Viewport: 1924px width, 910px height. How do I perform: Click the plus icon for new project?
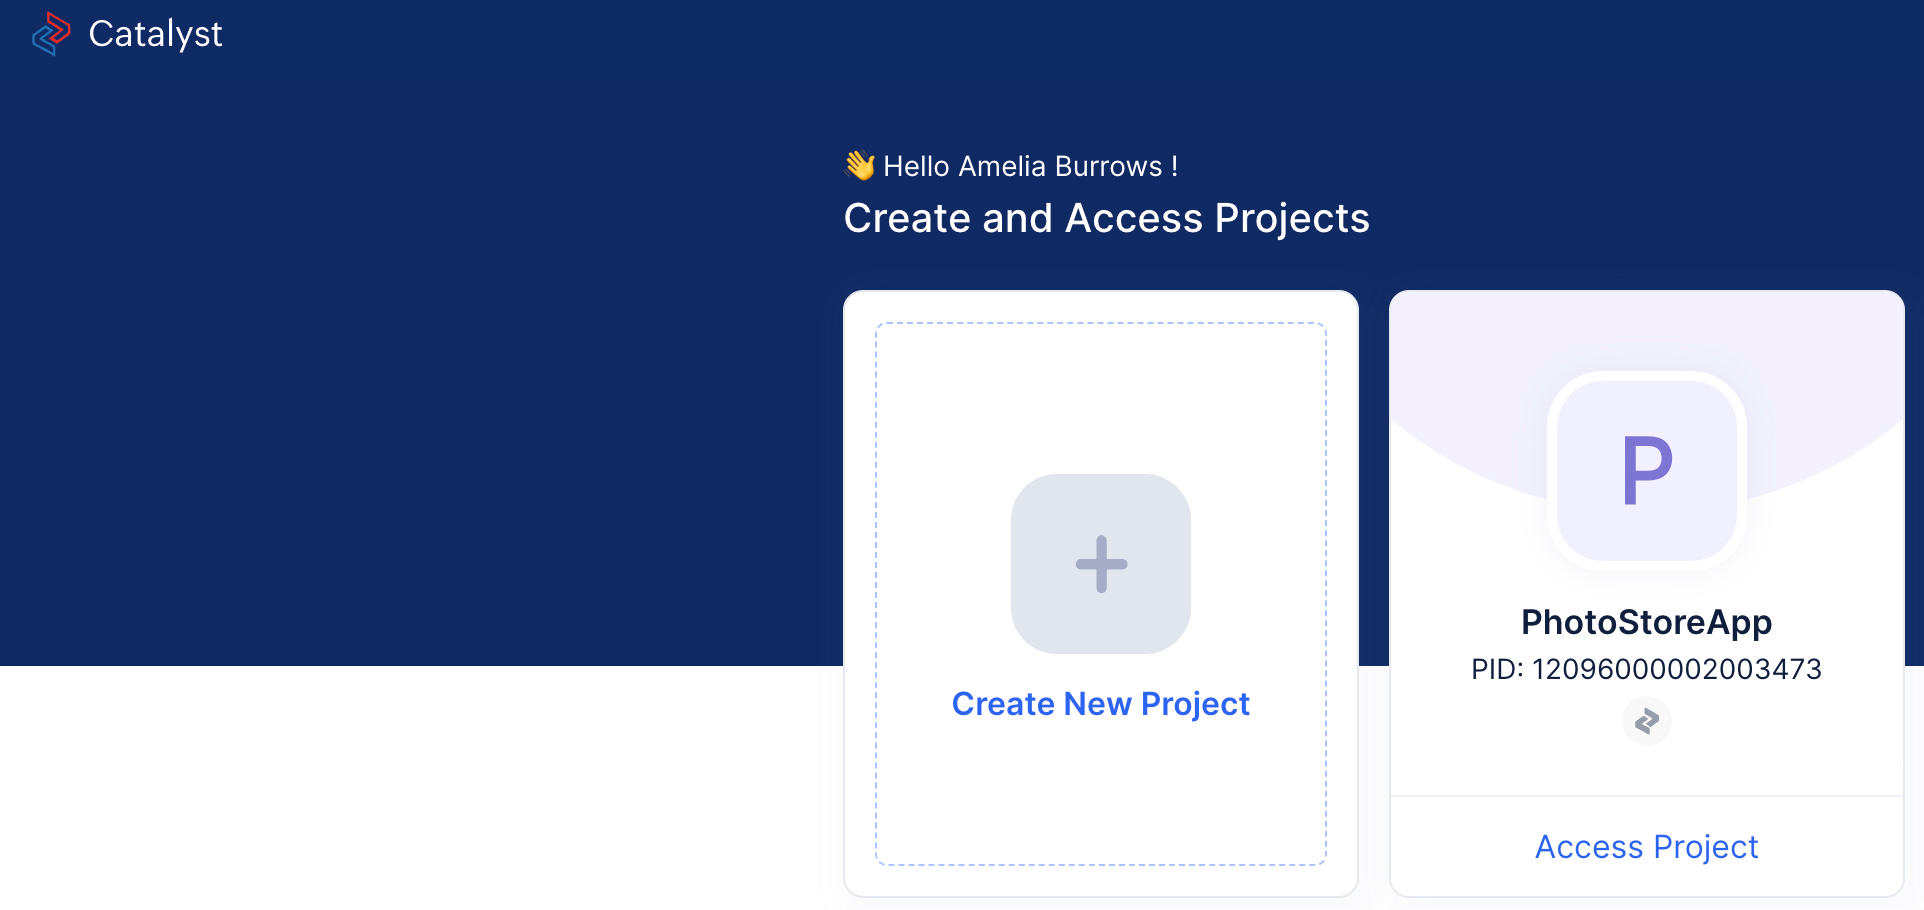pyautogui.click(x=1101, y=564)
